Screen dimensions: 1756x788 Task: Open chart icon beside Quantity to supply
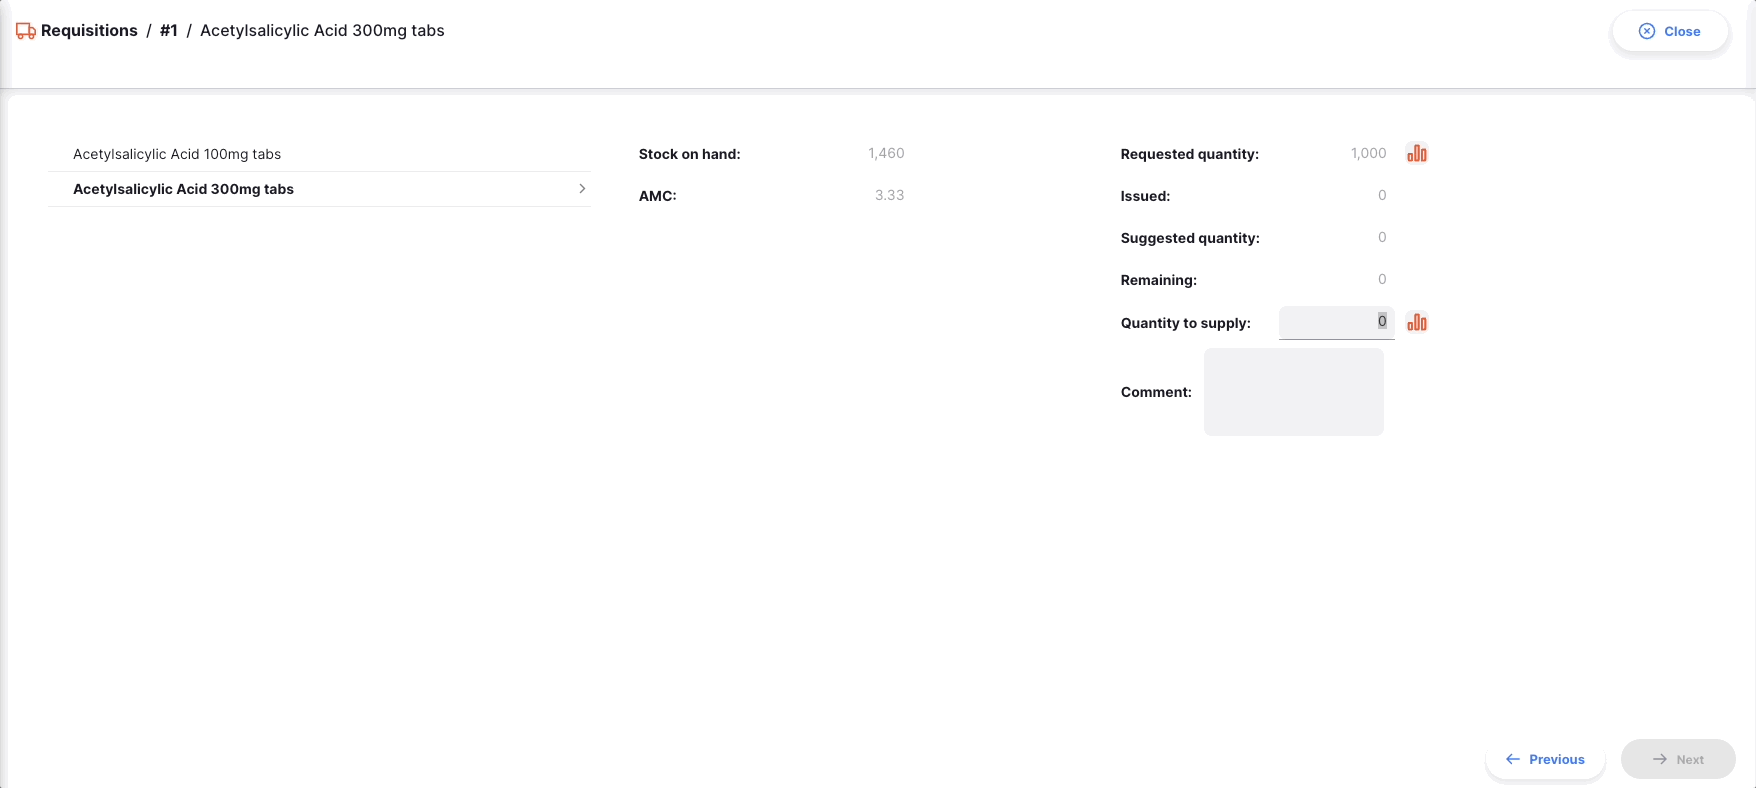point(1417,322)
